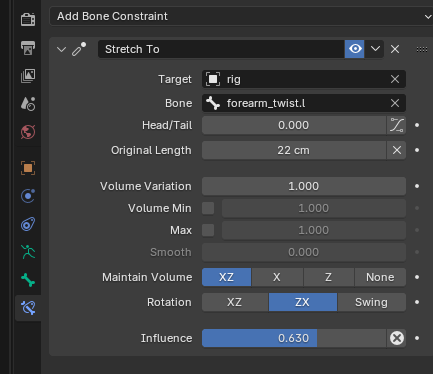Animate the Rotation property dot
The height and width of the screenshot is (374, 433).
point(417,302)
